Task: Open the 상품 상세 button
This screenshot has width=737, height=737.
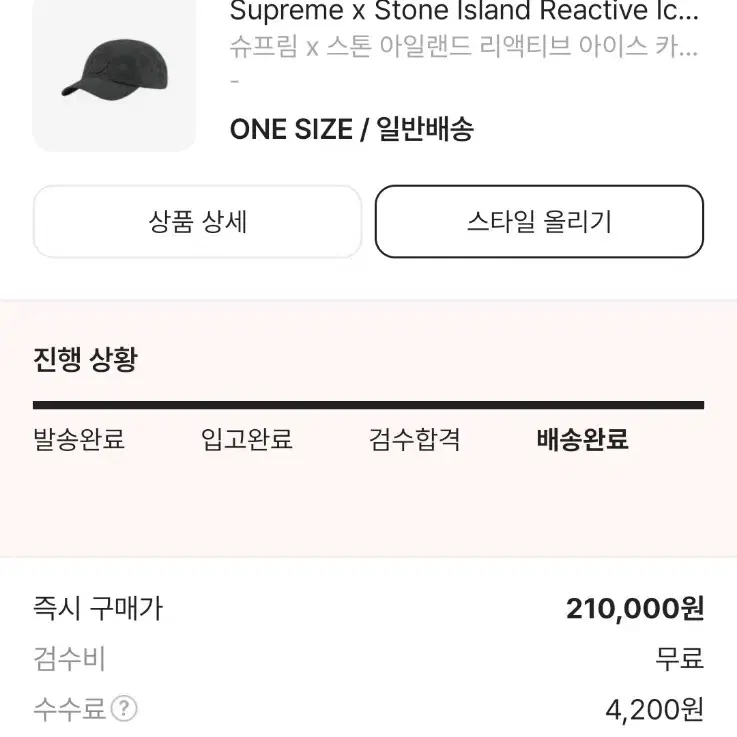Action: coord(197,221)
